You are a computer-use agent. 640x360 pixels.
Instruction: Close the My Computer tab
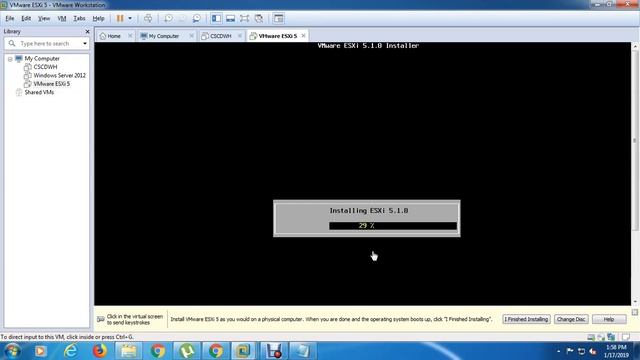click(x=191, y=36)
